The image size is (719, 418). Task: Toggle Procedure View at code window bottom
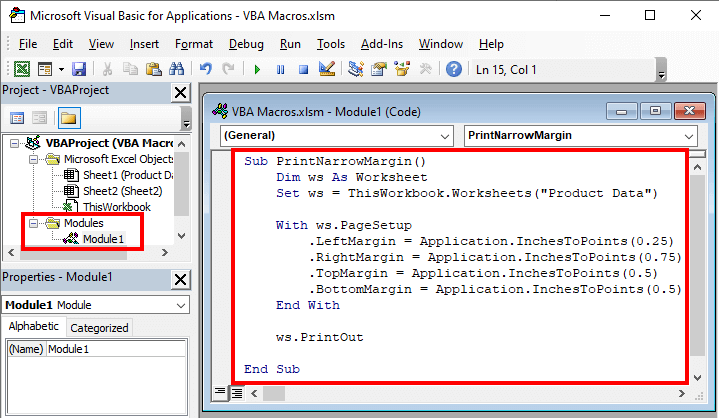click(x=221, y=393)
